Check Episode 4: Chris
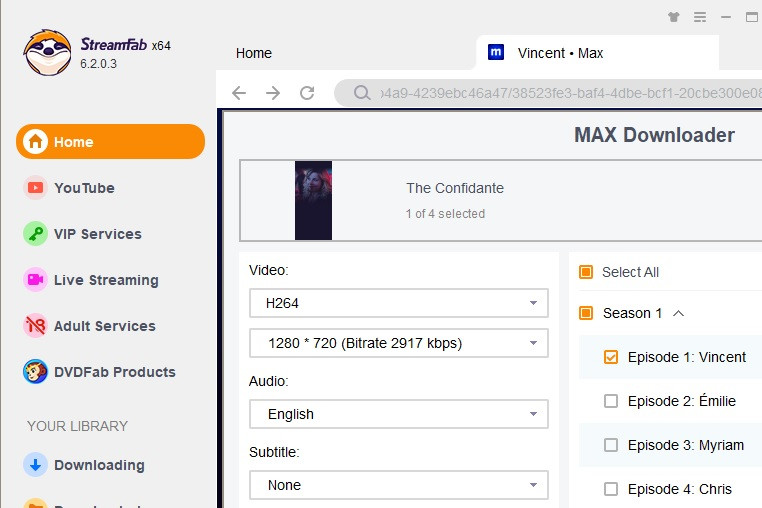The width and height of the screenshot is (762, 508). tap(611, 489)
